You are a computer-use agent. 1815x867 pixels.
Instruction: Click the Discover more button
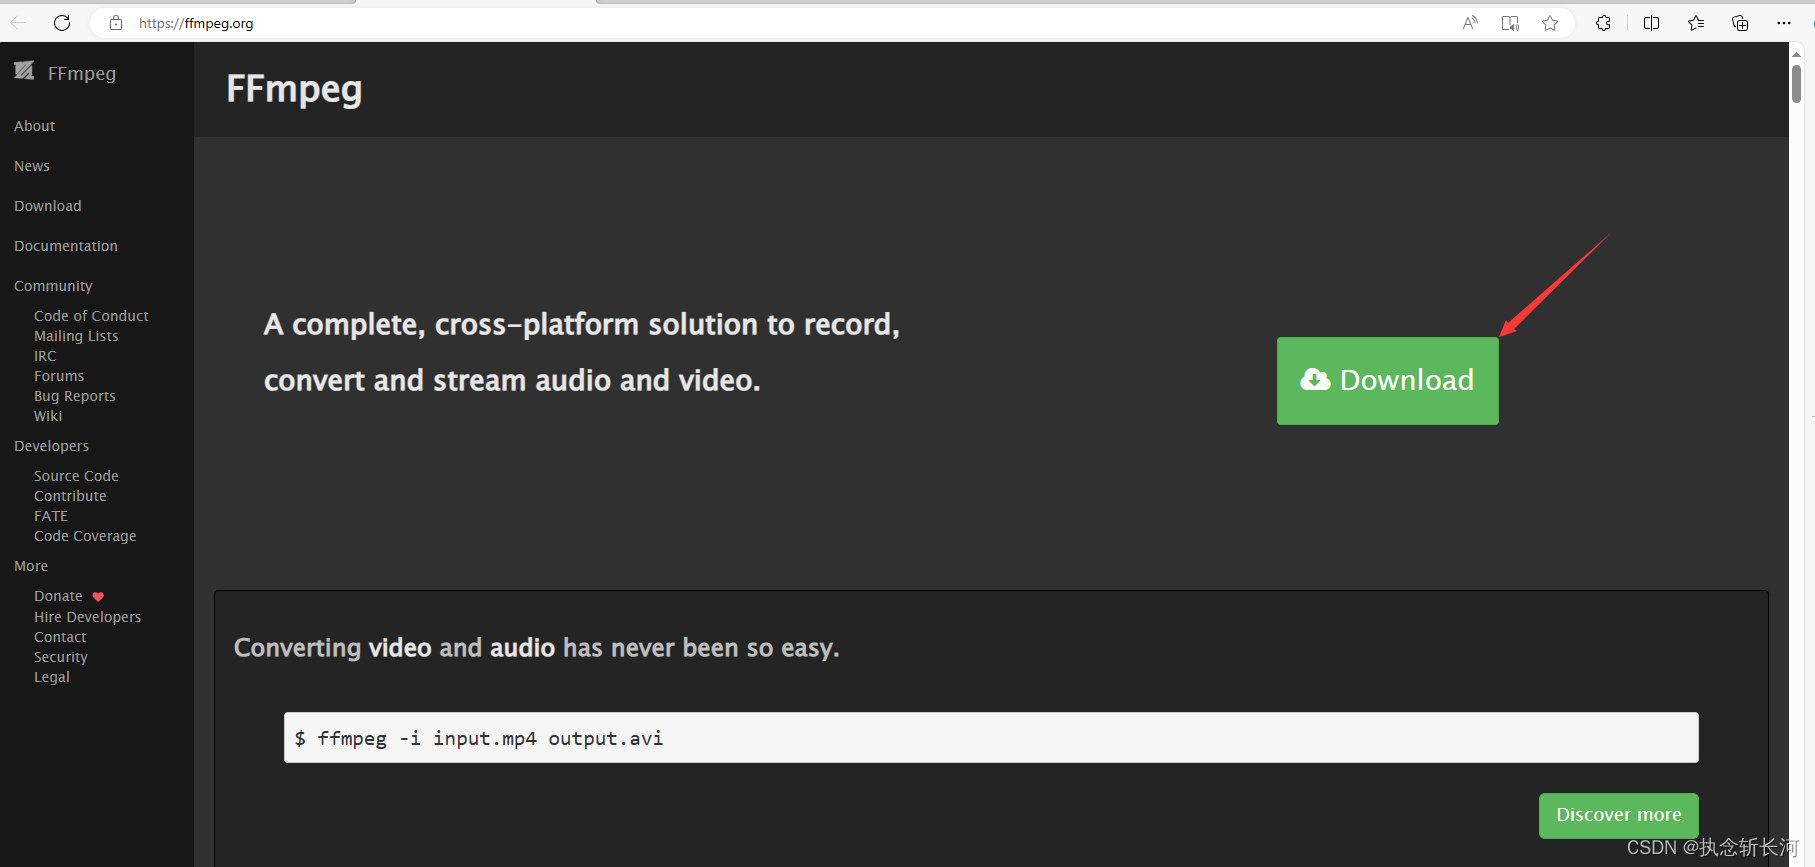click(1618, 815)
